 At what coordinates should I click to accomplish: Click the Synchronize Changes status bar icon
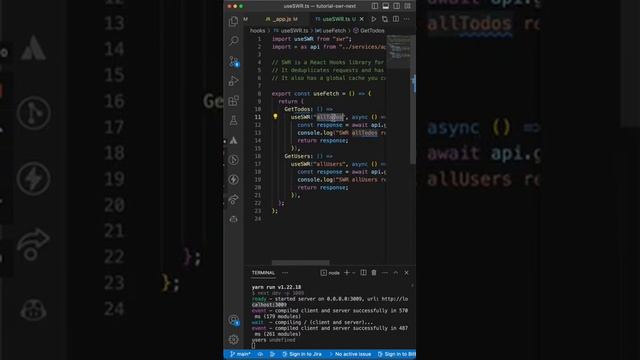pos(260,354)
